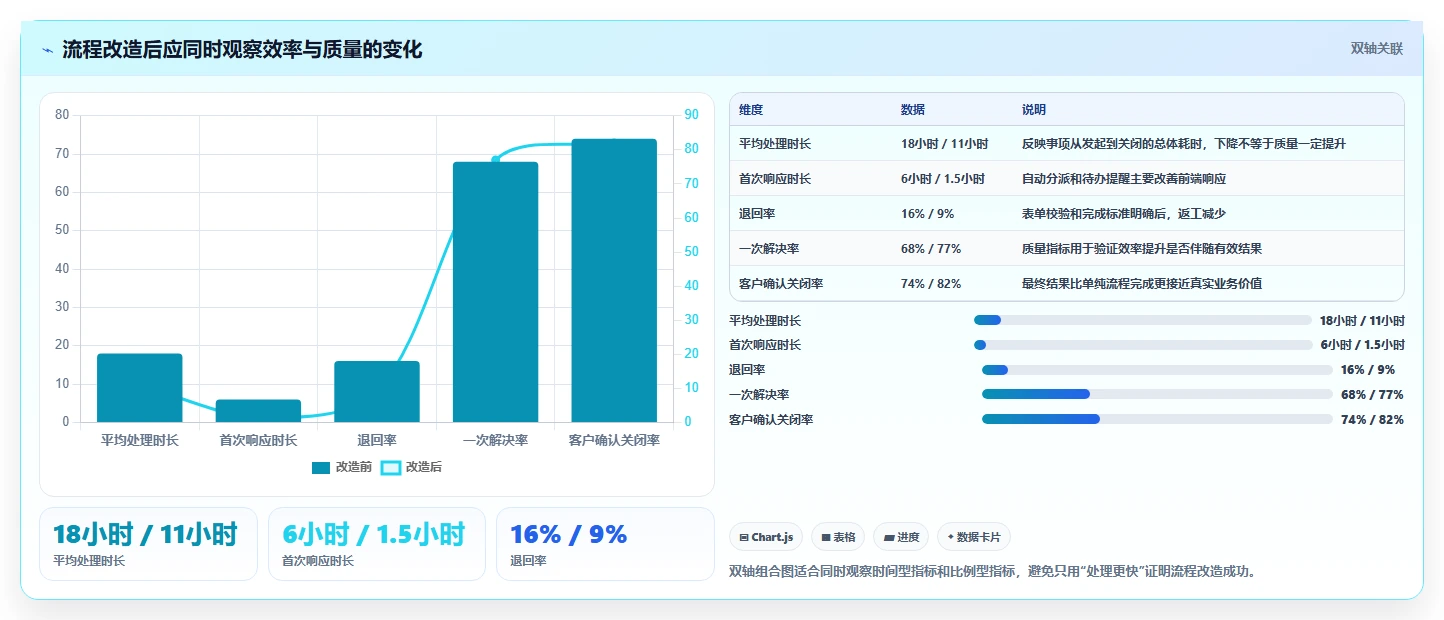This screenshot has height=620, width=1444.
Task: Click table value 18小时 / 11小时
Action: [944, 144]
